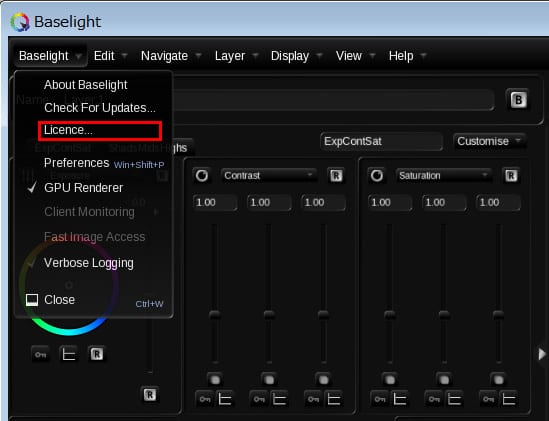
Task: Open the Contrast dropdown
Action: (269, 175)
